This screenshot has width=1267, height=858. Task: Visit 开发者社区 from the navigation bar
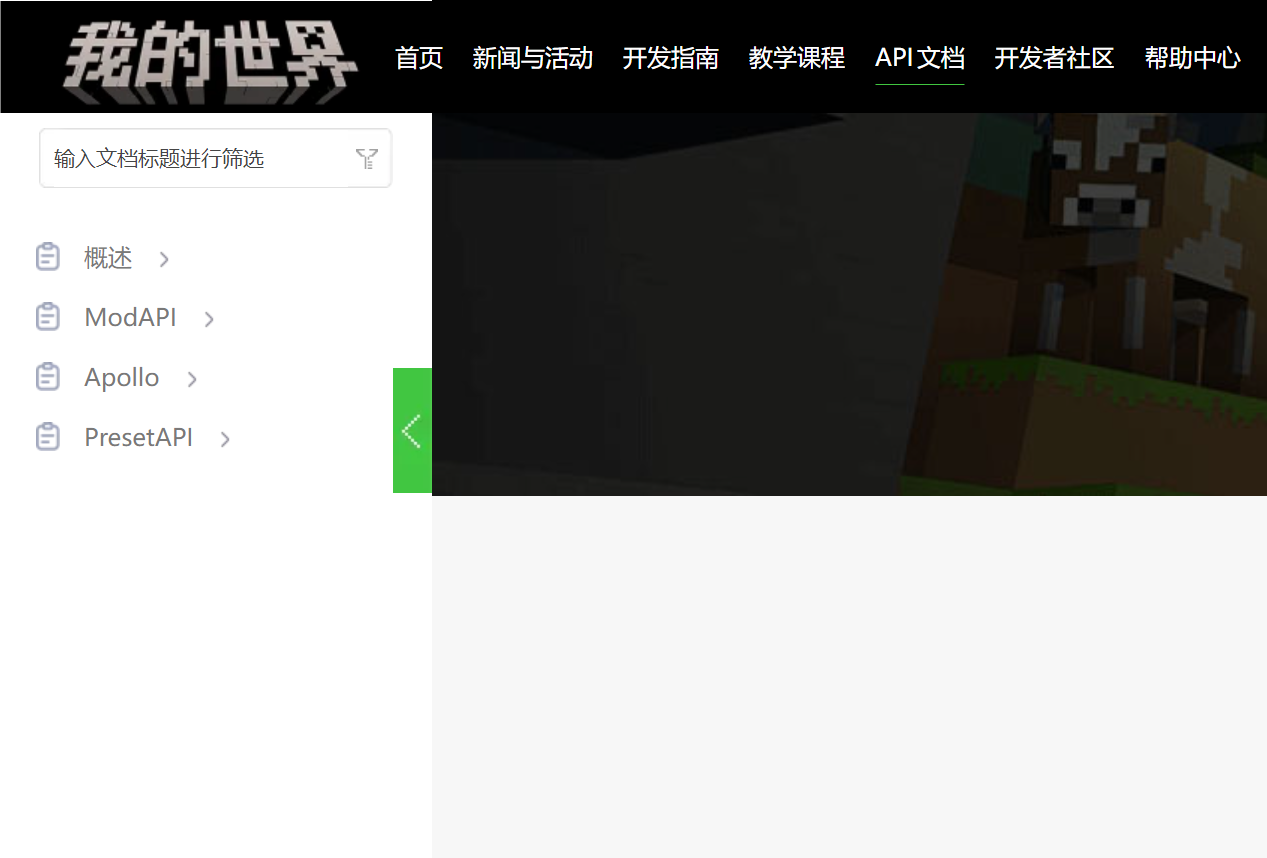pos(1054,58)
